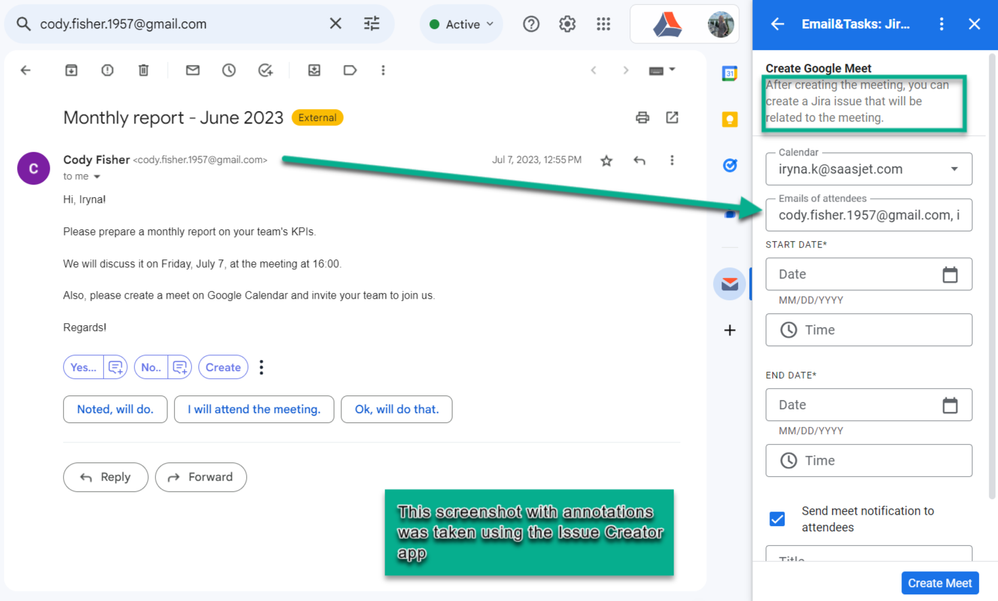
Task: Close the Email&Tasks side panel
Action: coord(974,24)
